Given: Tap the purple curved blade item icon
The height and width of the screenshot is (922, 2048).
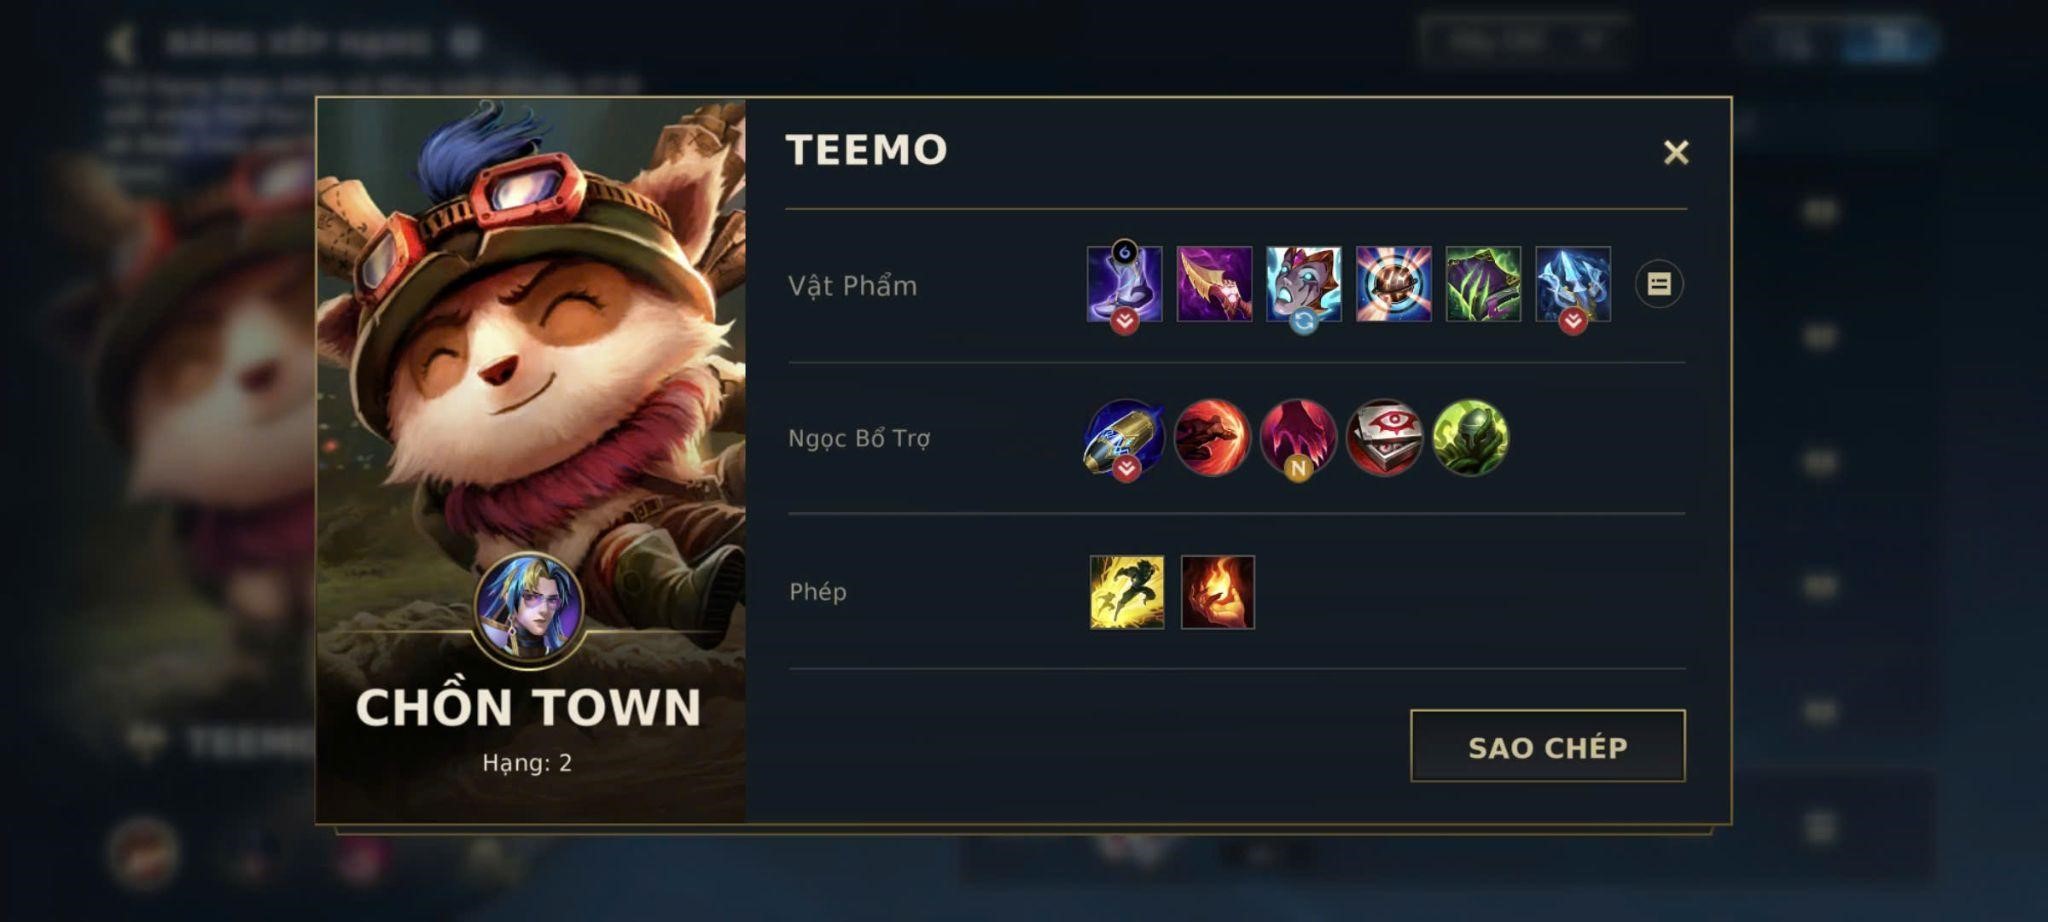Looking at the screenshot, I should [1214, 284].
